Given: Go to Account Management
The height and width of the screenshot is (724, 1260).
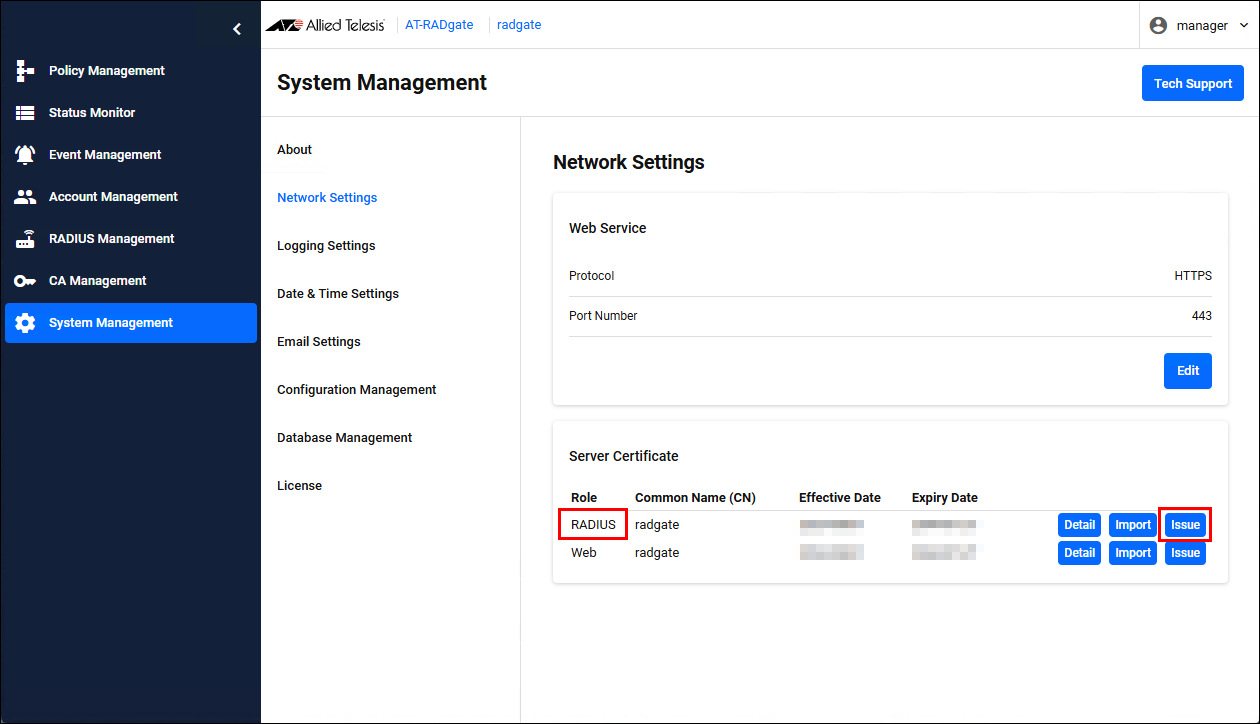Looking at the screenshot, I should coord(130,197).
